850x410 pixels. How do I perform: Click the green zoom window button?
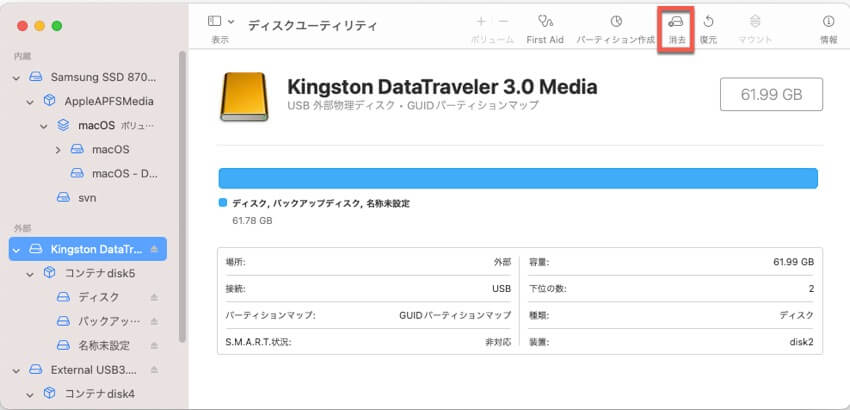point(57,26)
